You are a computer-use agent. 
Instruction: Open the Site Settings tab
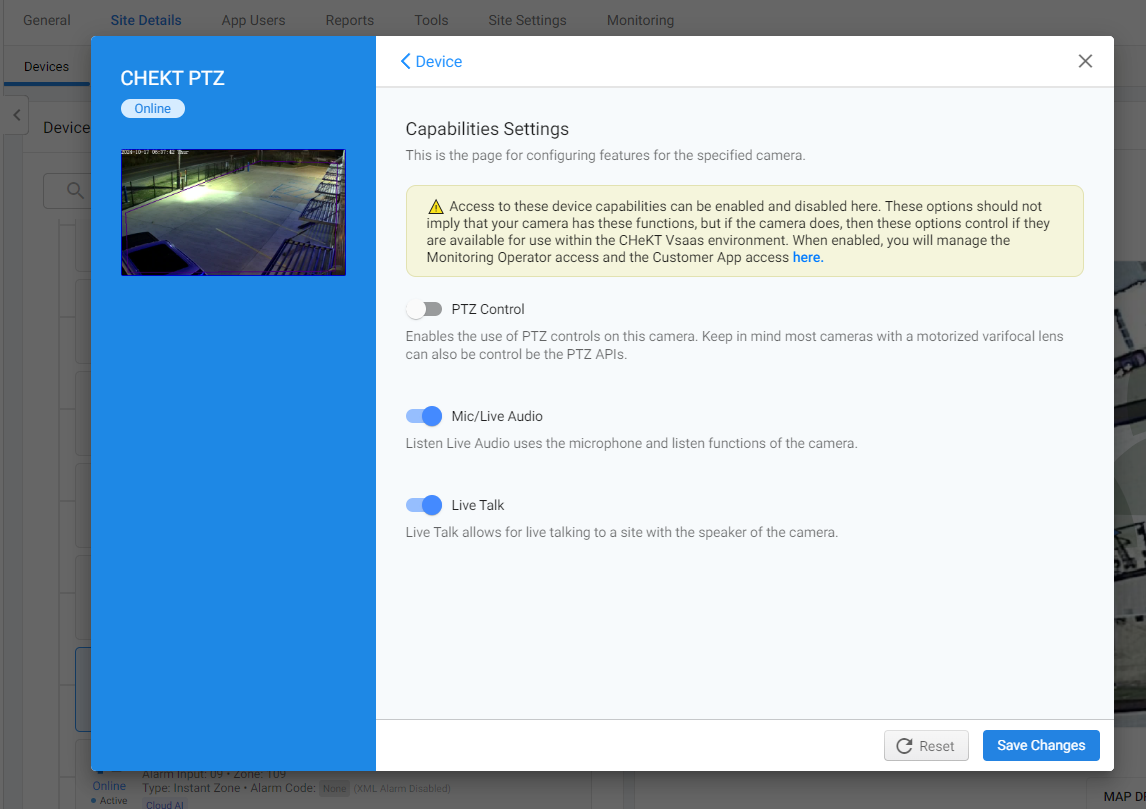(x=527, y=20)
